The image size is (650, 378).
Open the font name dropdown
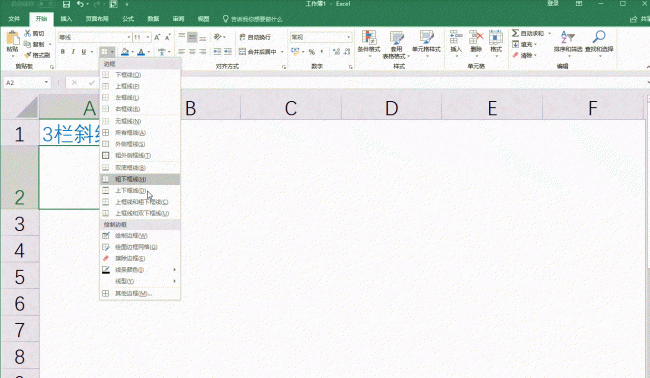129,37
